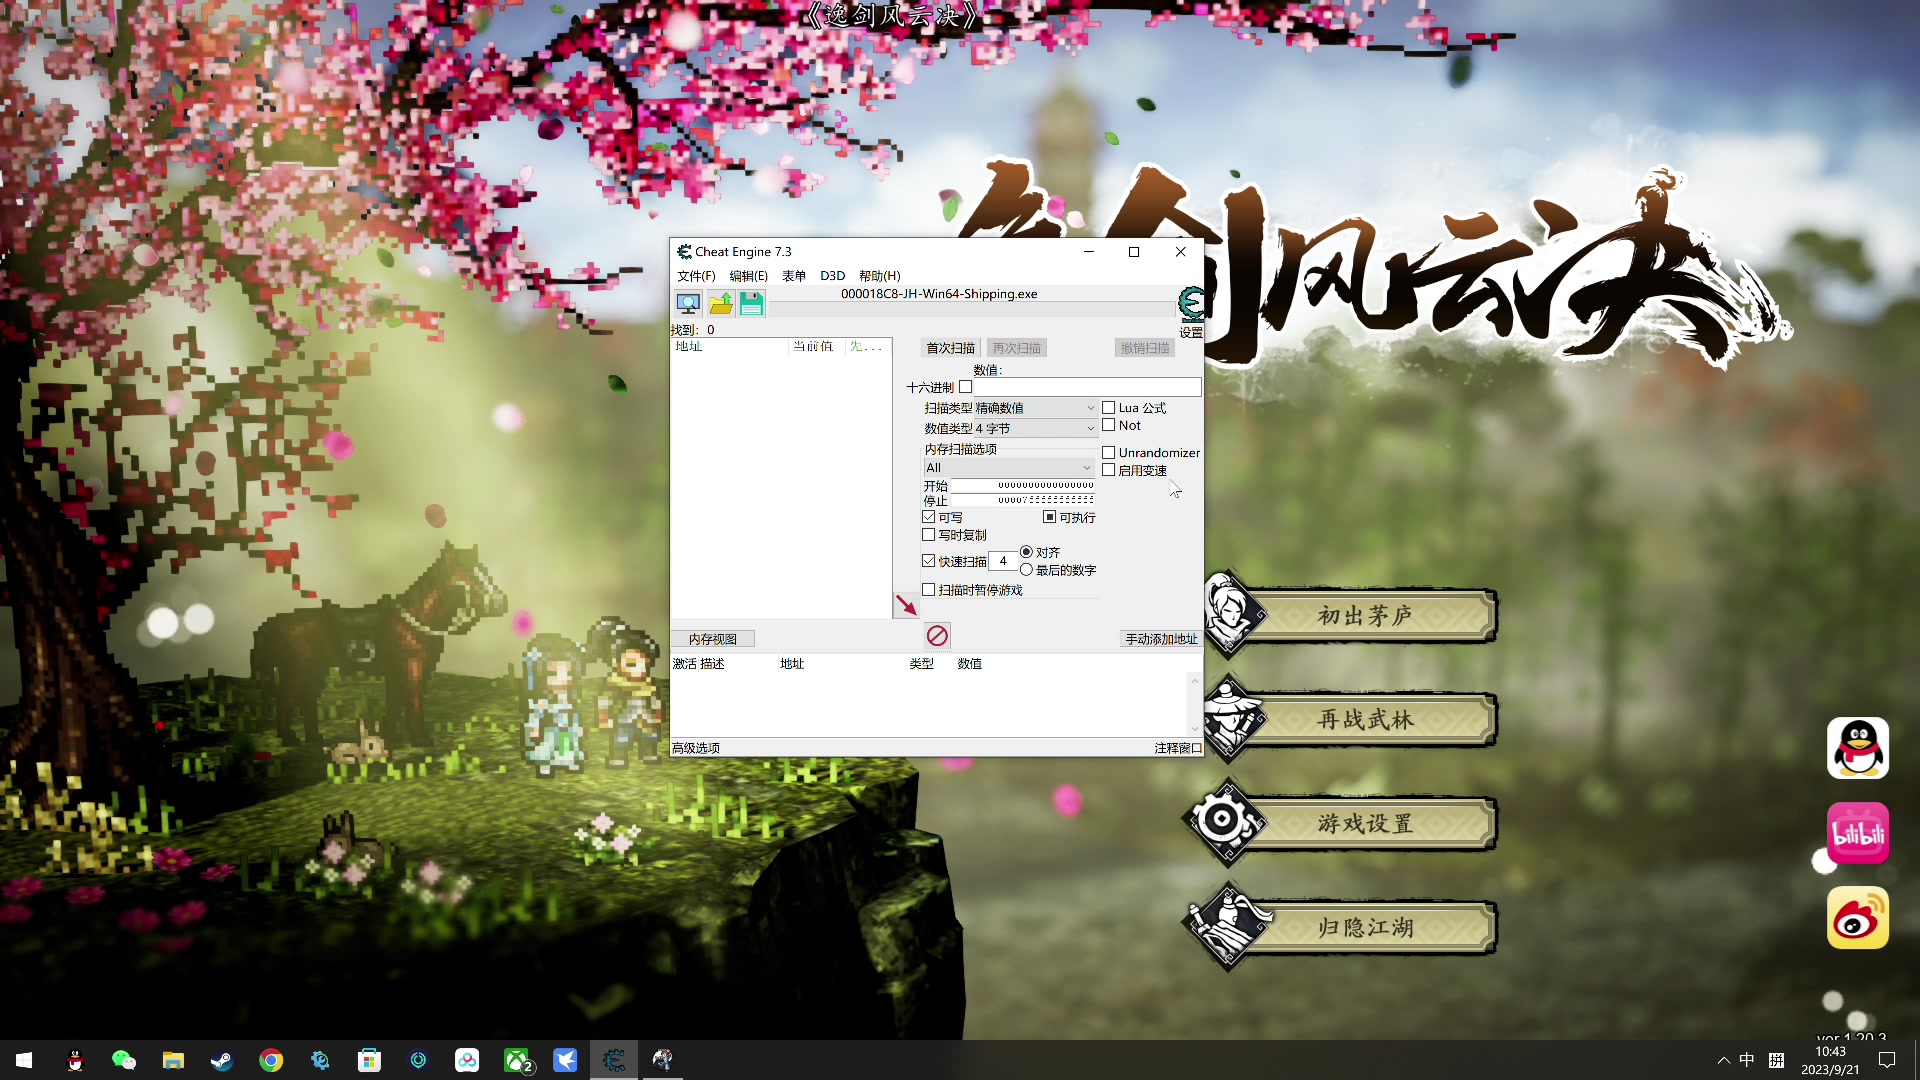This screenshot has height=1080, width=1920.
Task: Open the Baidu Netdisk cloud taskbar icon
Action: pyautogui.click(x=467, y=1060)
